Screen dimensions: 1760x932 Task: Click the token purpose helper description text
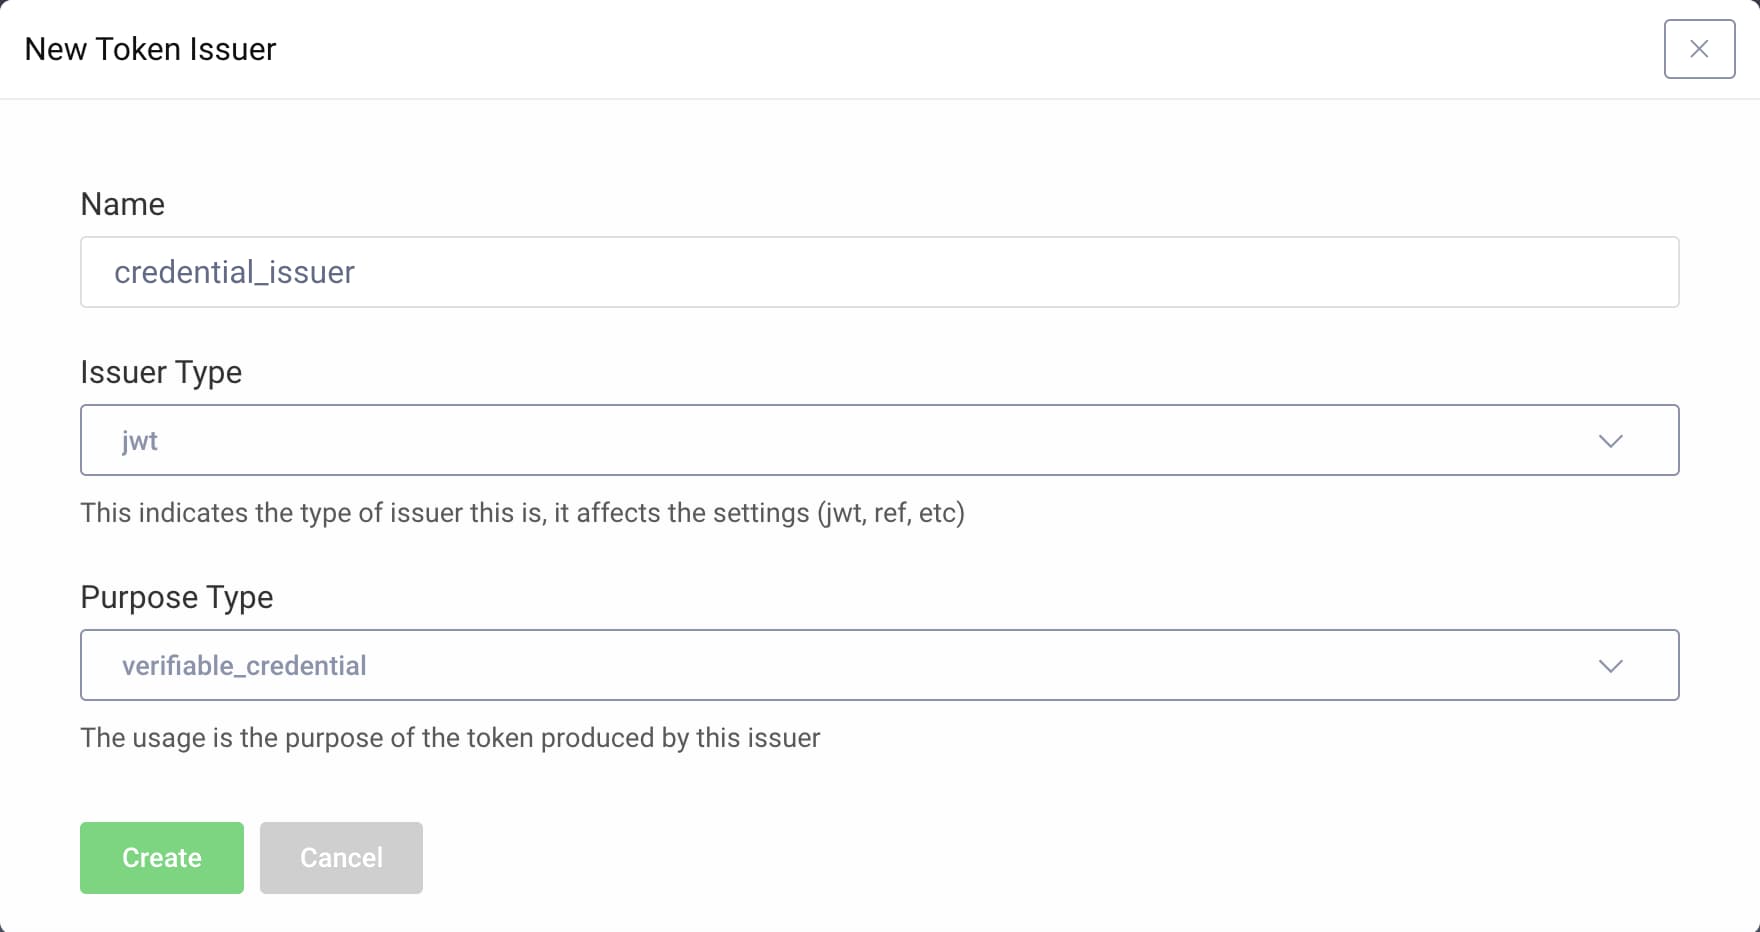coord(450,737)
